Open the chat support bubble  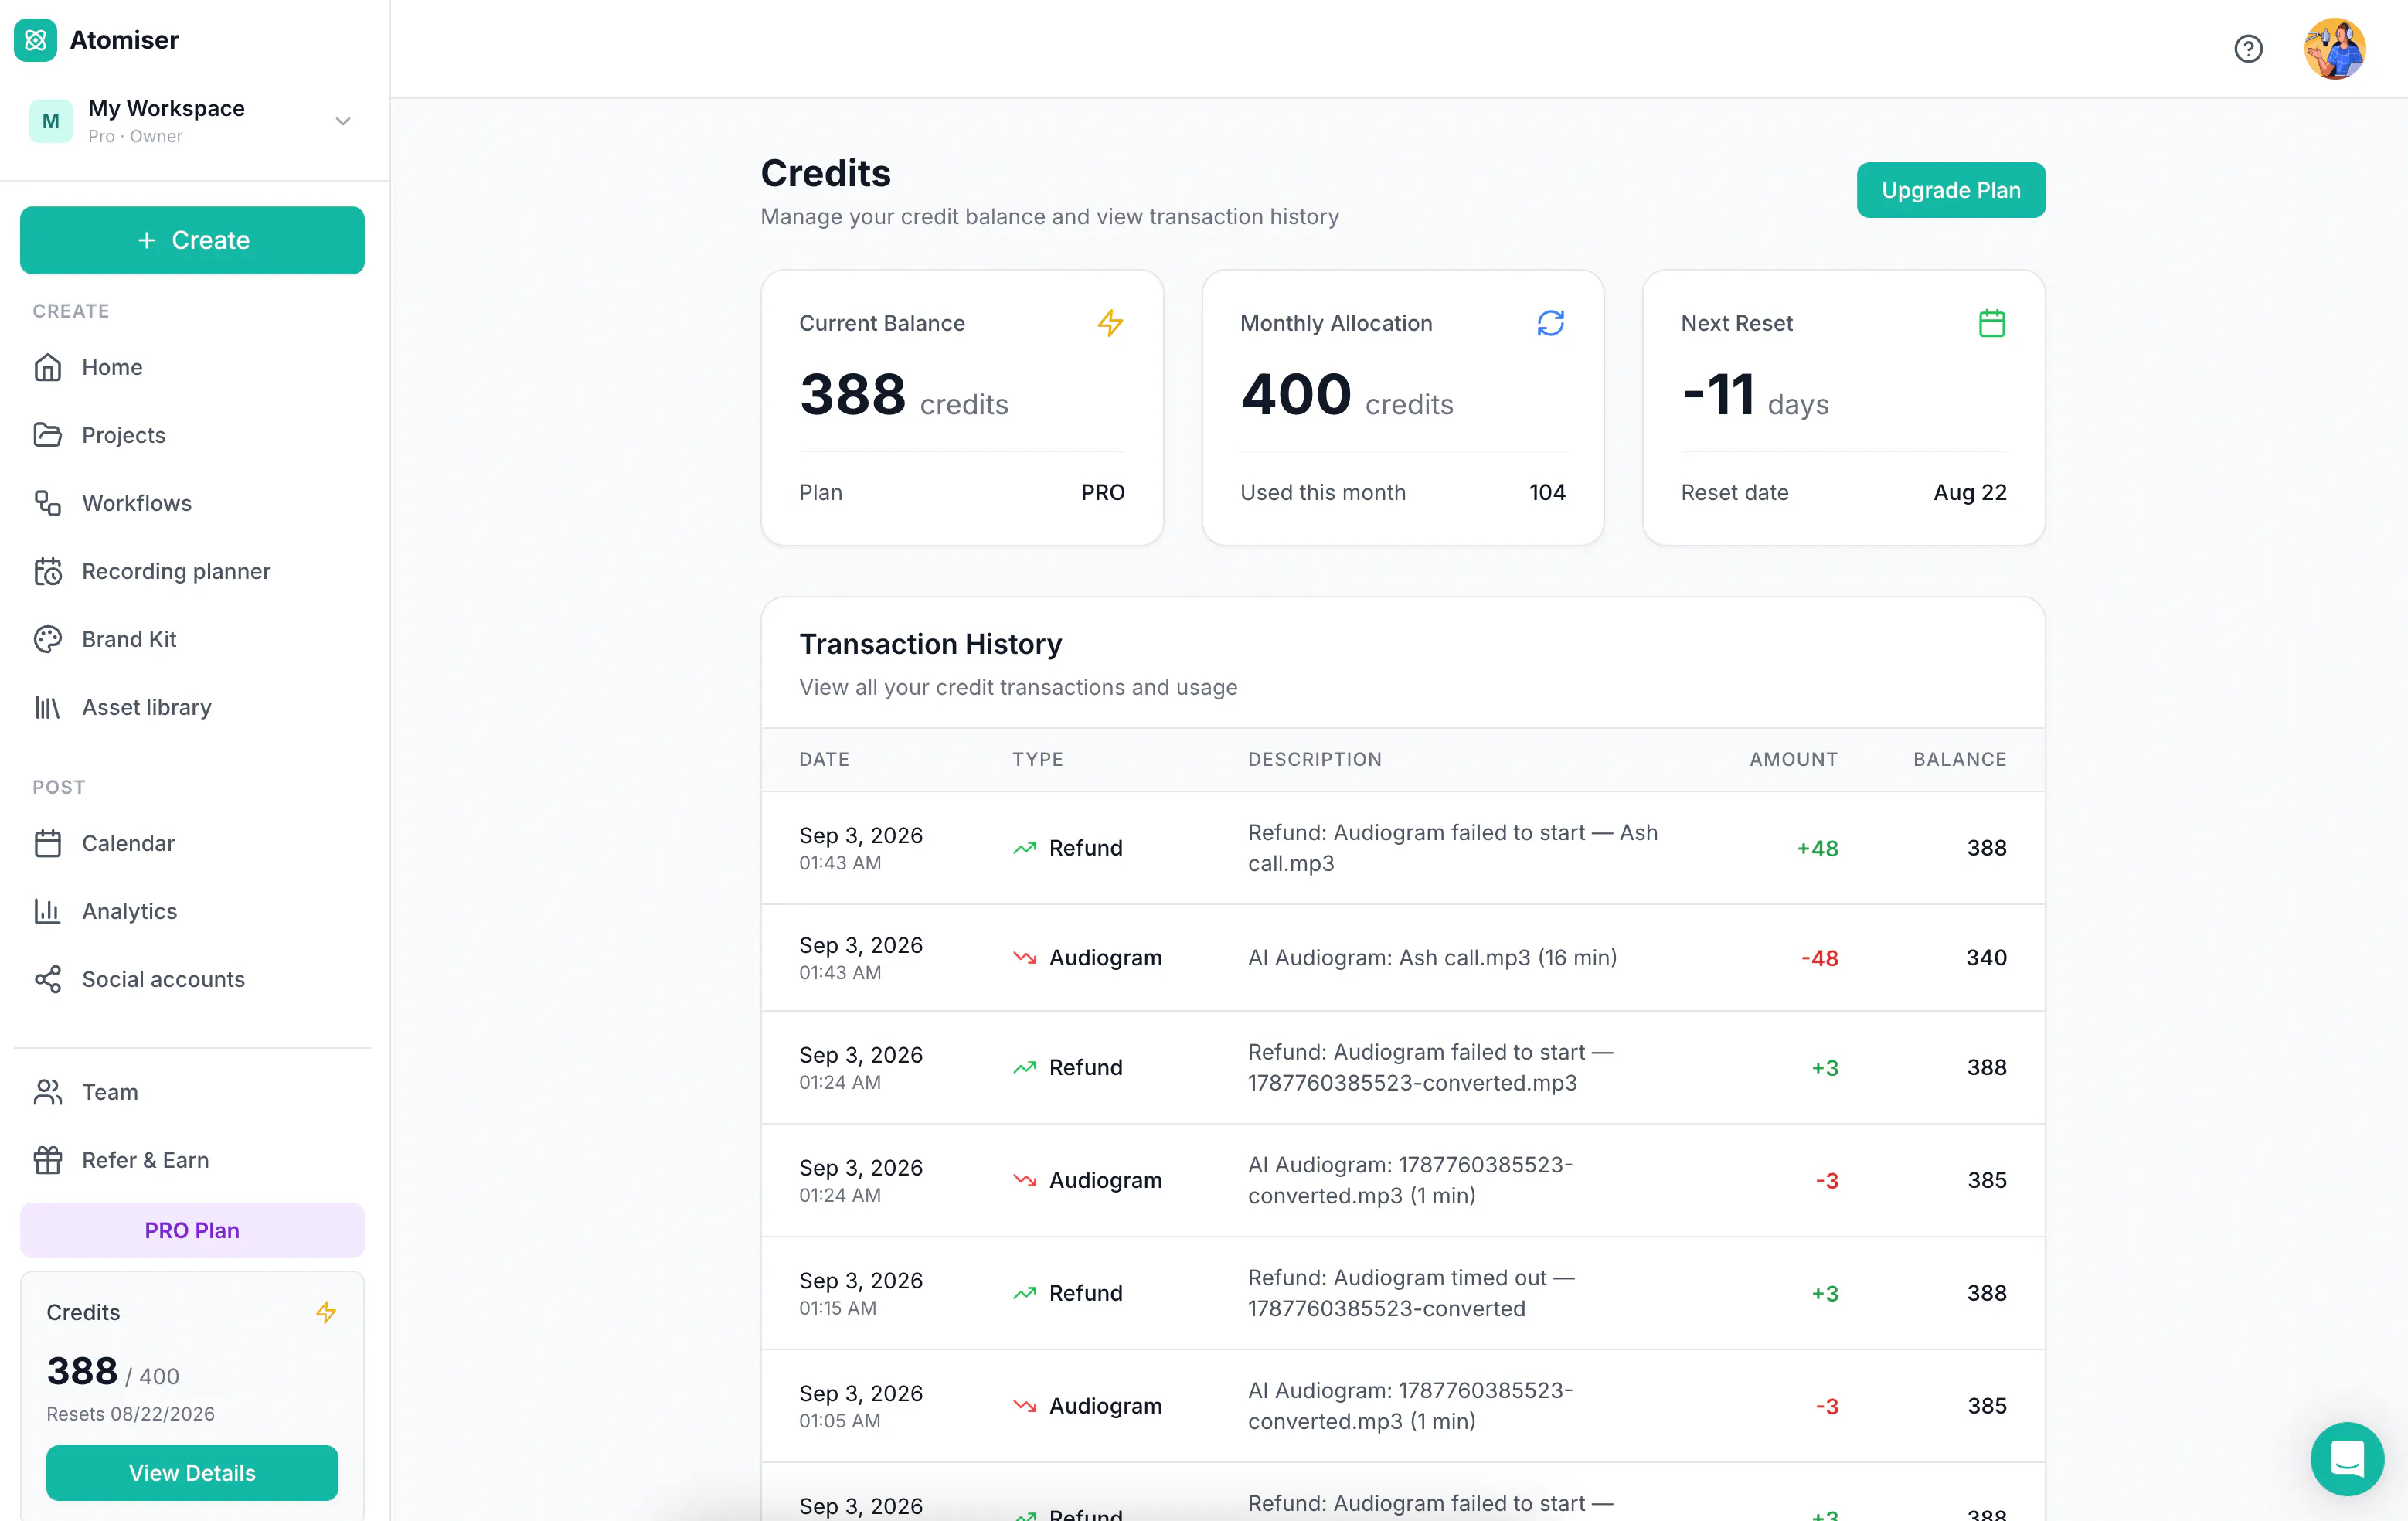coord(2347,1459)
